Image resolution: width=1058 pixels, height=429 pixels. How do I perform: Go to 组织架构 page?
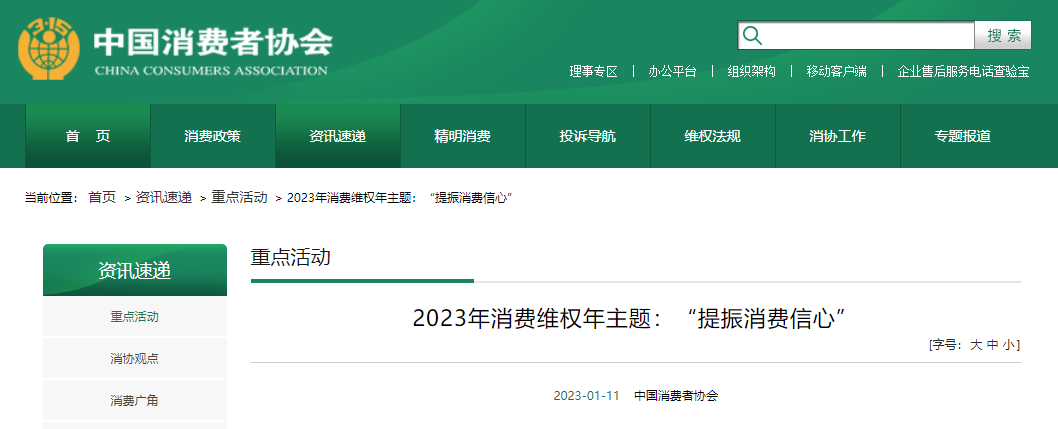point(751,72)
